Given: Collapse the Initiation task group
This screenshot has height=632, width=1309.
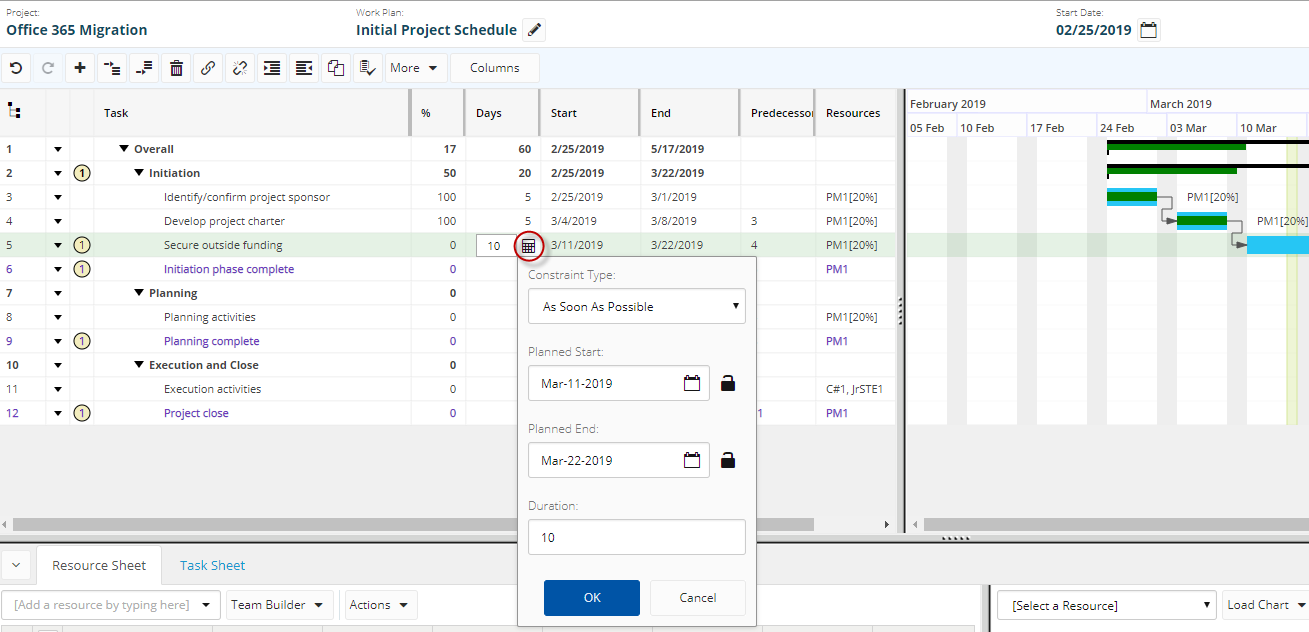Looking at the screenshot, I should click(x=139, y=173).
